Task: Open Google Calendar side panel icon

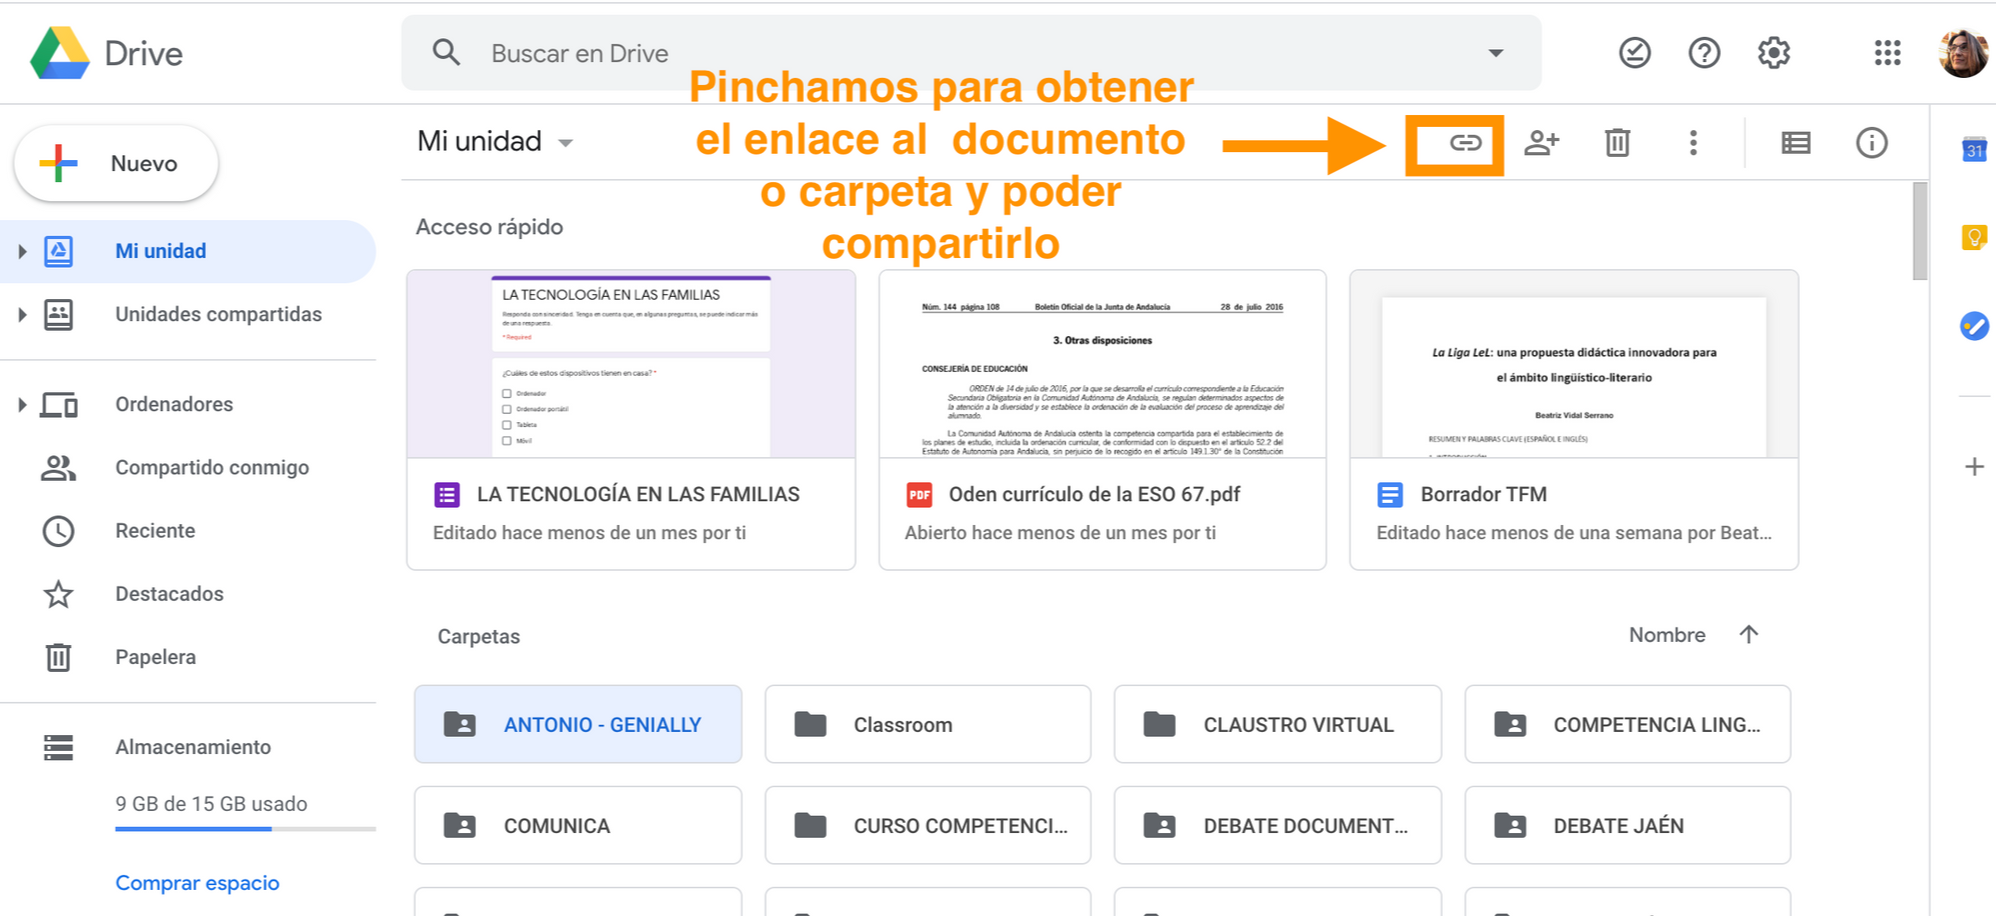Action: pyautogui.click(x=1973, y=150)
